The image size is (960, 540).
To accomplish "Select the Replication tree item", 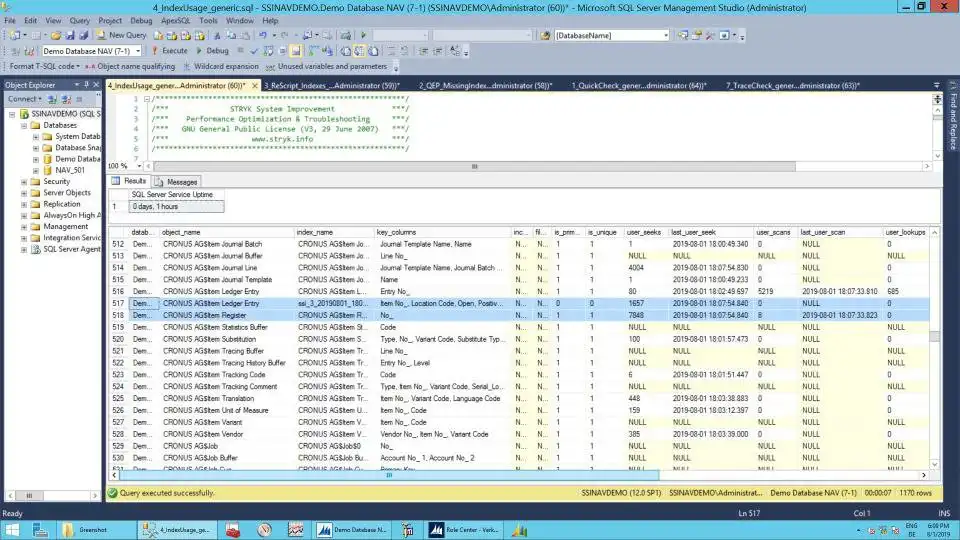I will coord(61,204).
